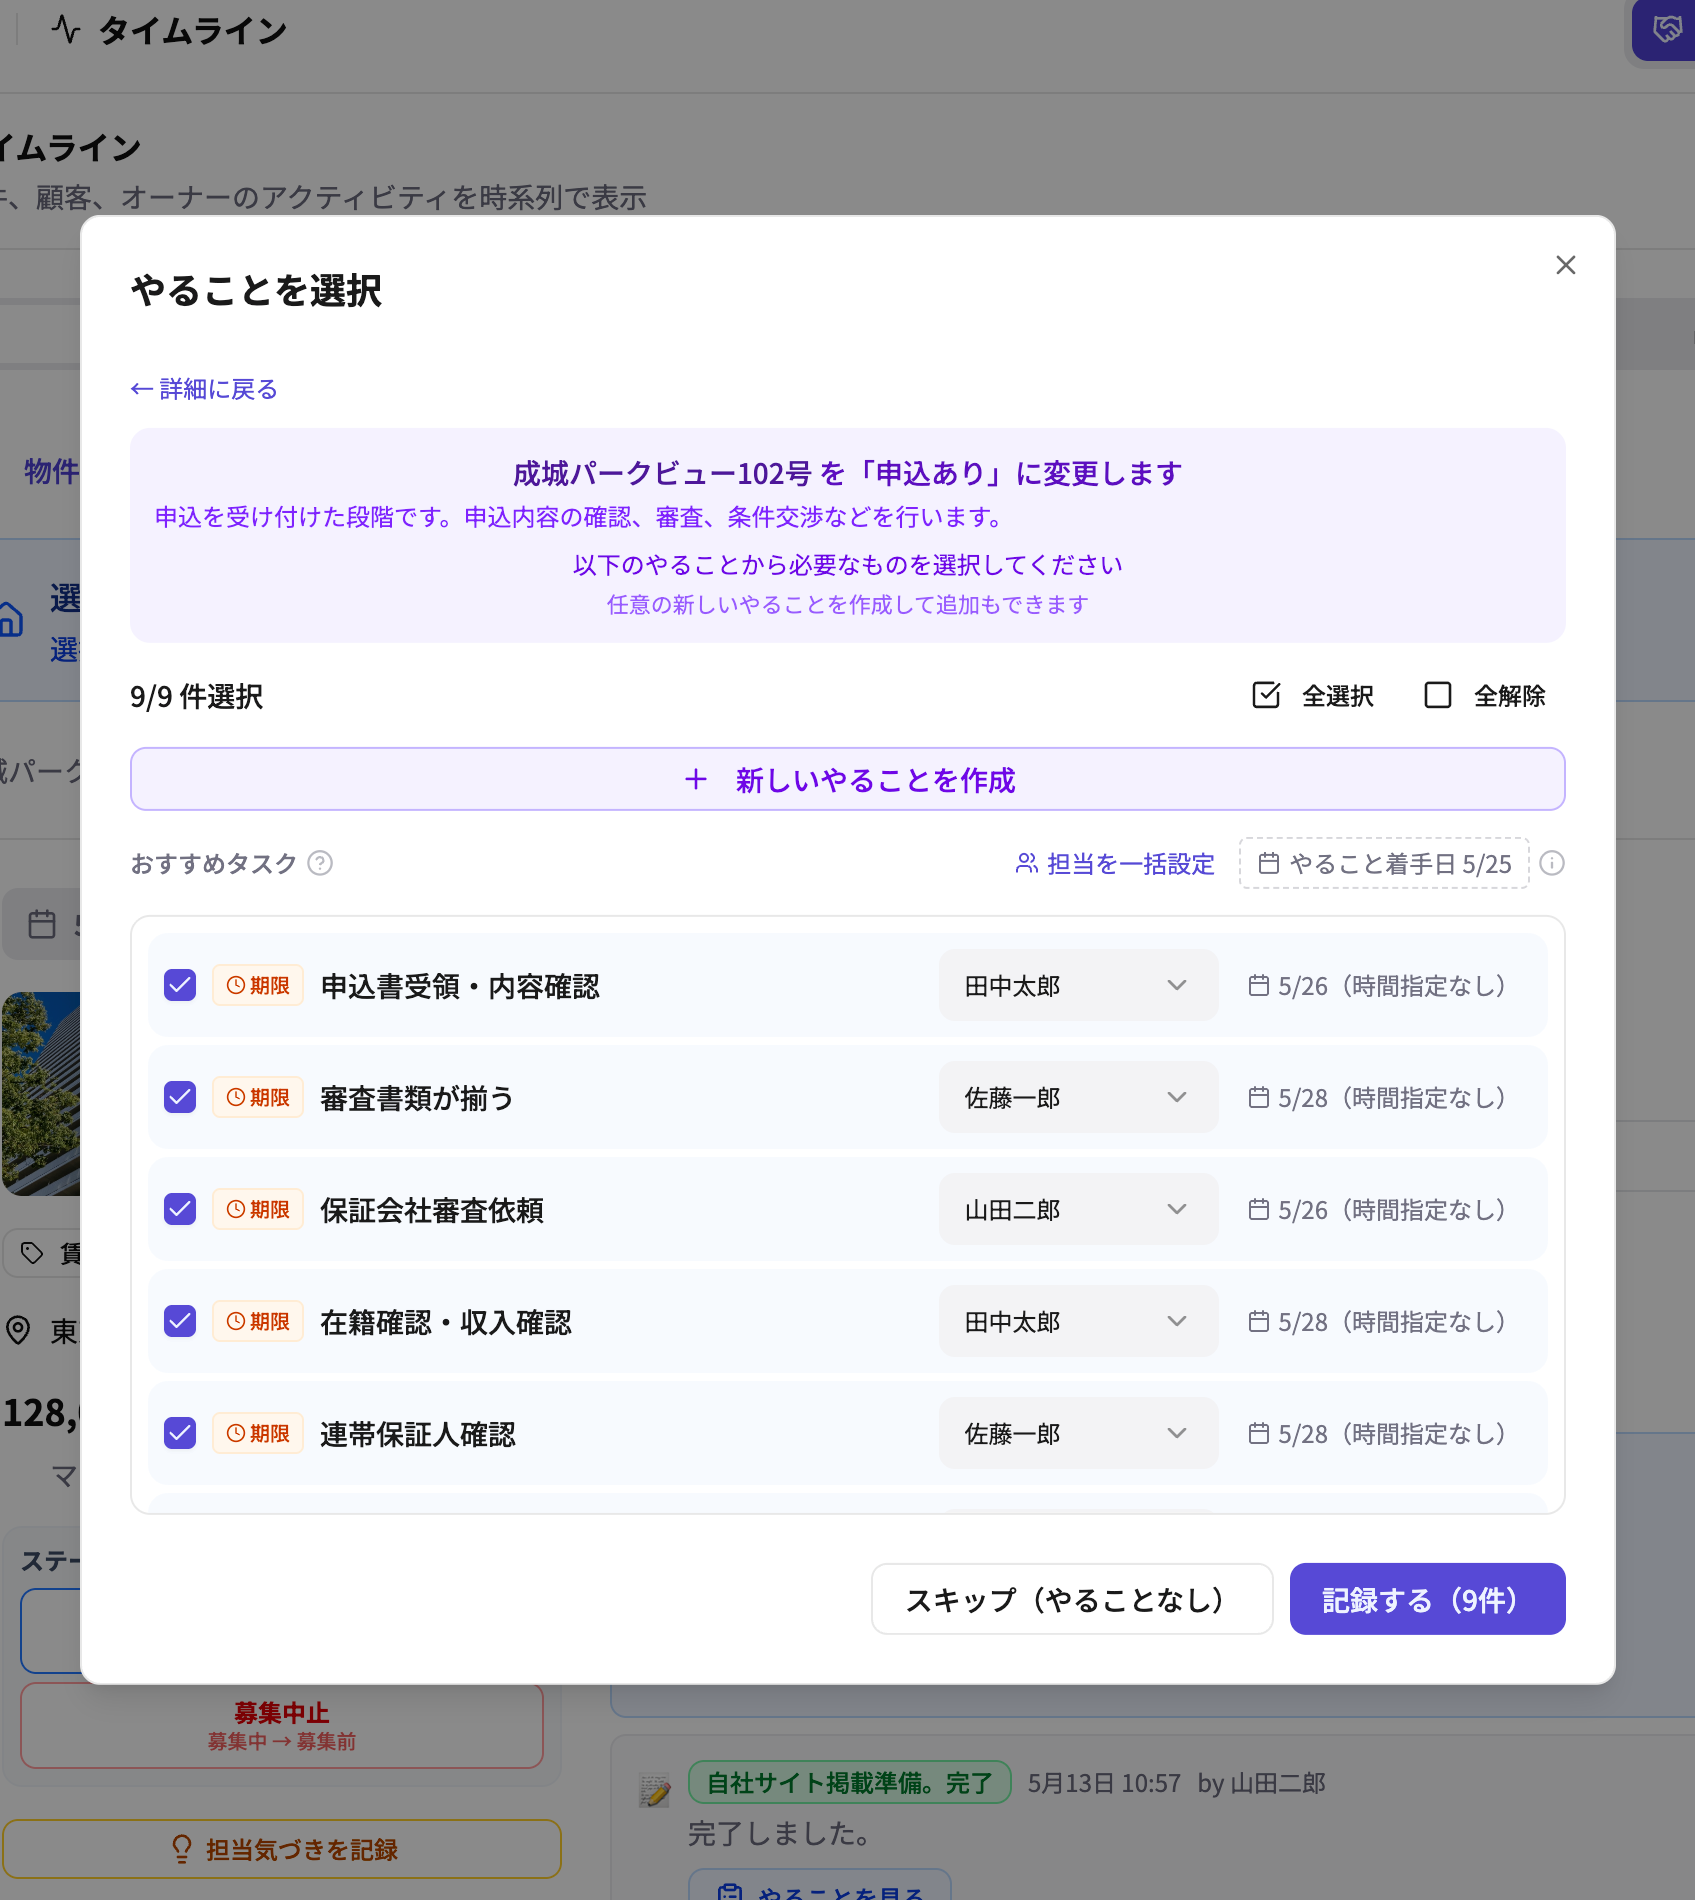Screen dimensions: 1695x1900
Task: Edit 5/28 due date of 審査書類が揃う
Action: (1377, 1097)
